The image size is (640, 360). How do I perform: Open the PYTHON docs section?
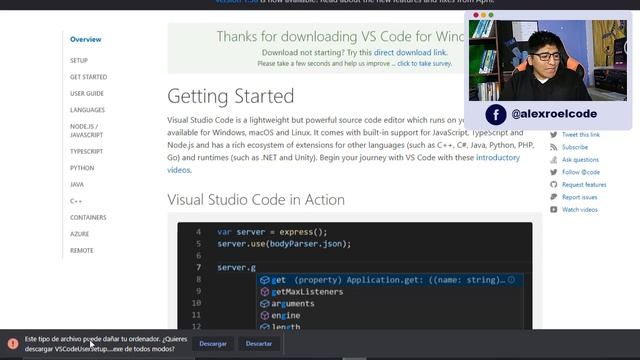point(82,168)
